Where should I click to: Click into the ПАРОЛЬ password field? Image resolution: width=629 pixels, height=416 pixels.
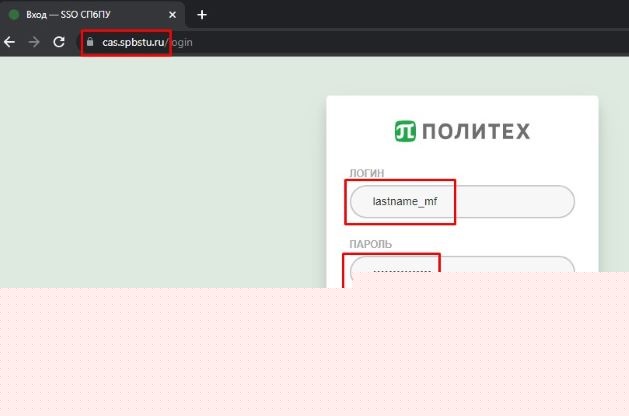pyautogui.click(x=461, y=270)
